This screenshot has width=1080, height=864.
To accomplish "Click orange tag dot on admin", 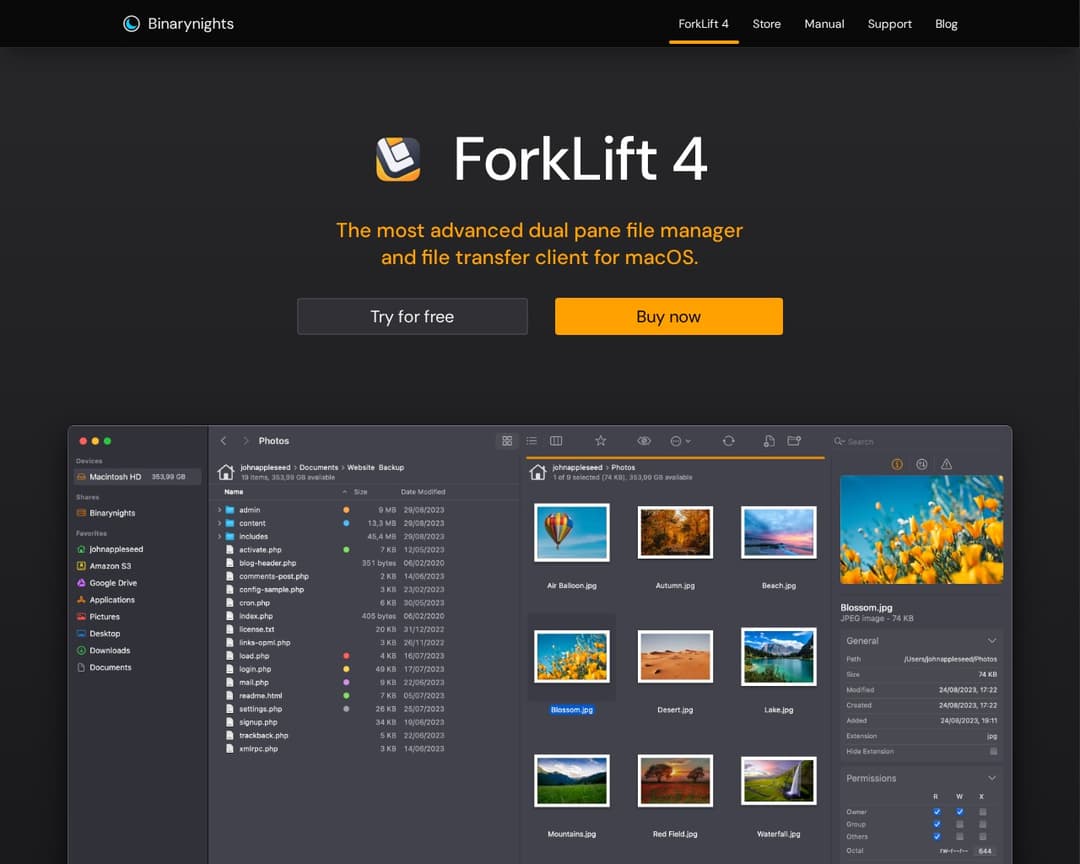I will (x=346, y=511).
